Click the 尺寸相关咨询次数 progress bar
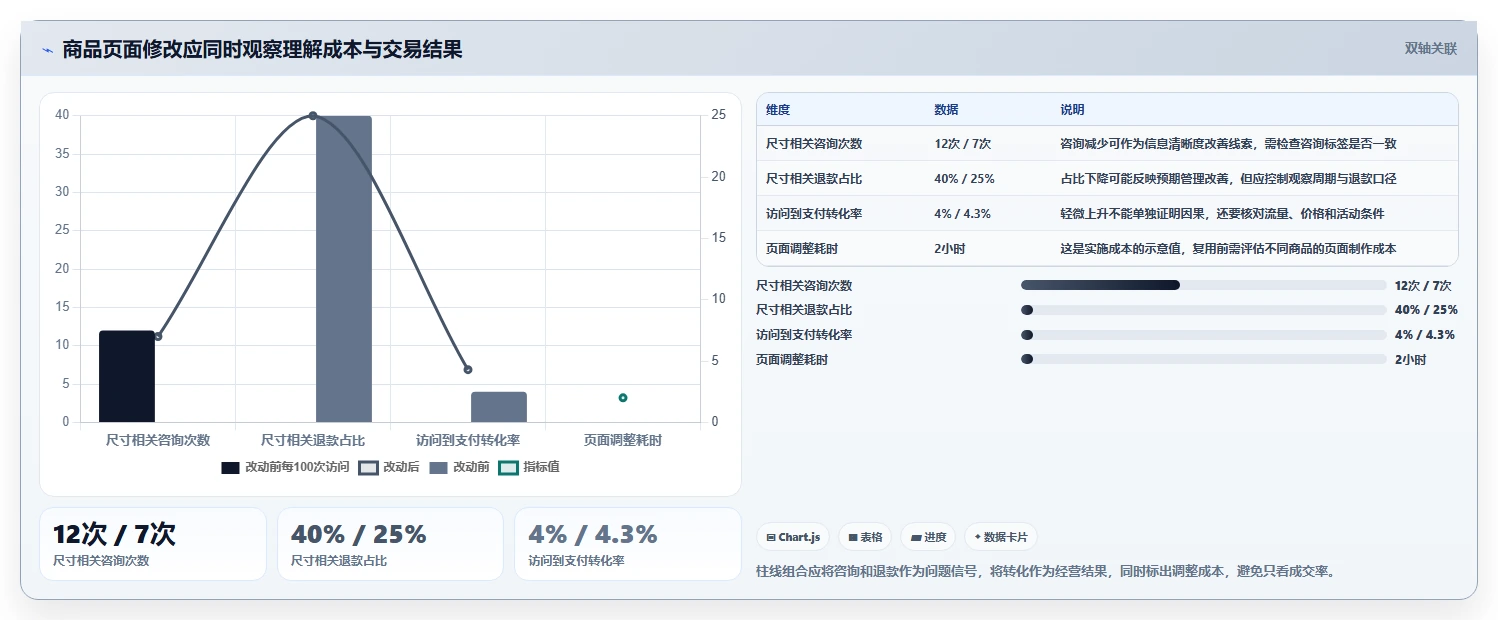This screenshot has height=620, width=1498. (x=1203, y=285)
